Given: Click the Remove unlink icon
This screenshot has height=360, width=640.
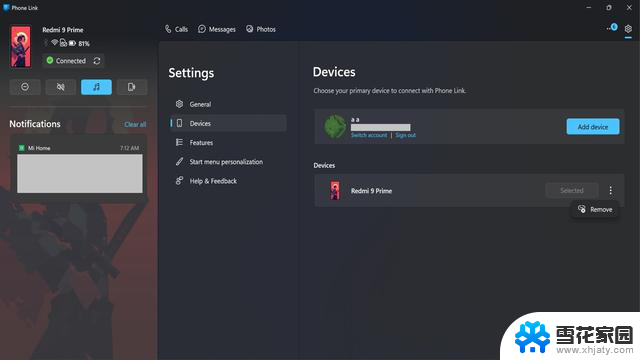Looking at the screenshot, I should point(582,209).
